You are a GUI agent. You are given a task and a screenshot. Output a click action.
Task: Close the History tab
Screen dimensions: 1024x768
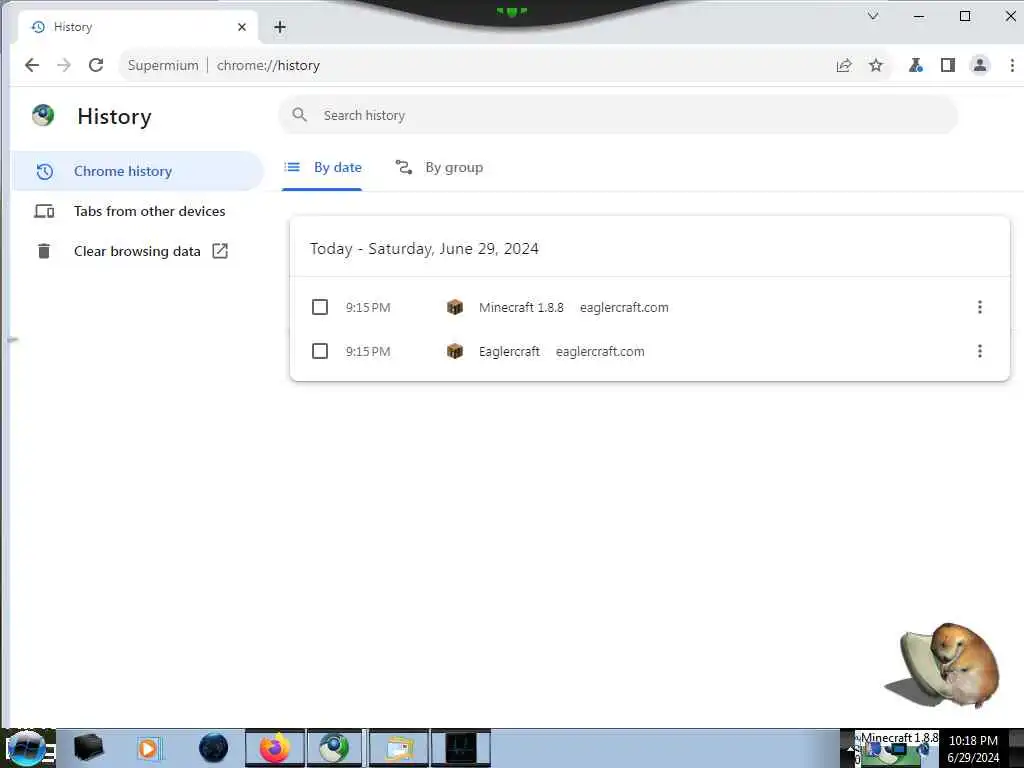242,27
